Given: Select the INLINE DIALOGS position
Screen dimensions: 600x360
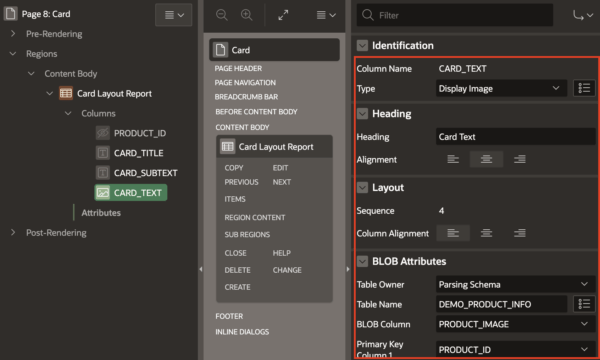Looking at the screenshot, I should point(242,332).
